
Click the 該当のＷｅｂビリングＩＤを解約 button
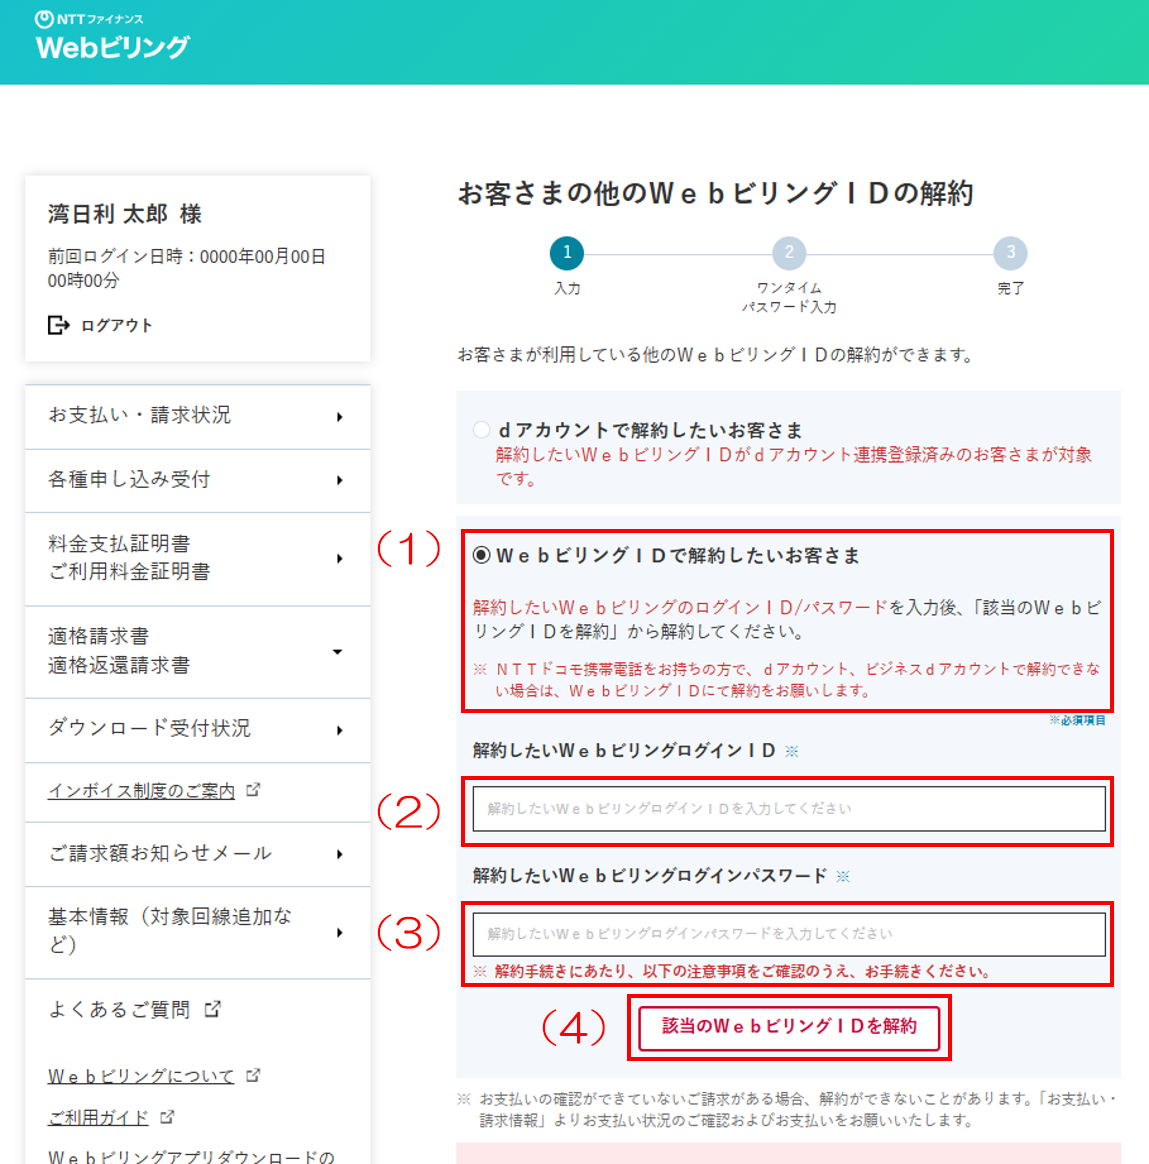pos(789,1027)
